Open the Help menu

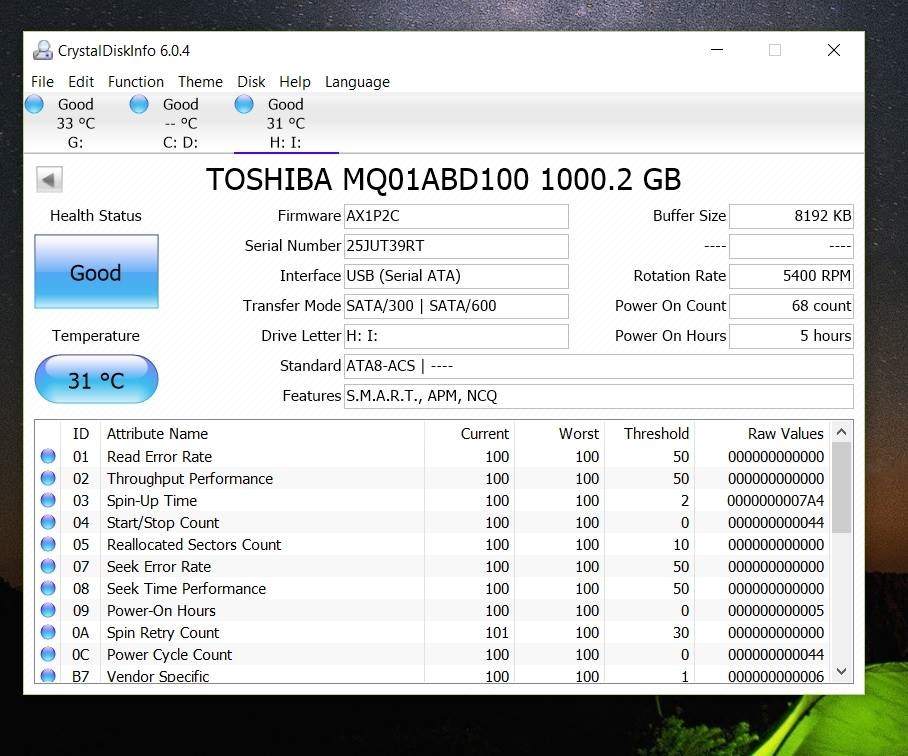coord(295,82)
